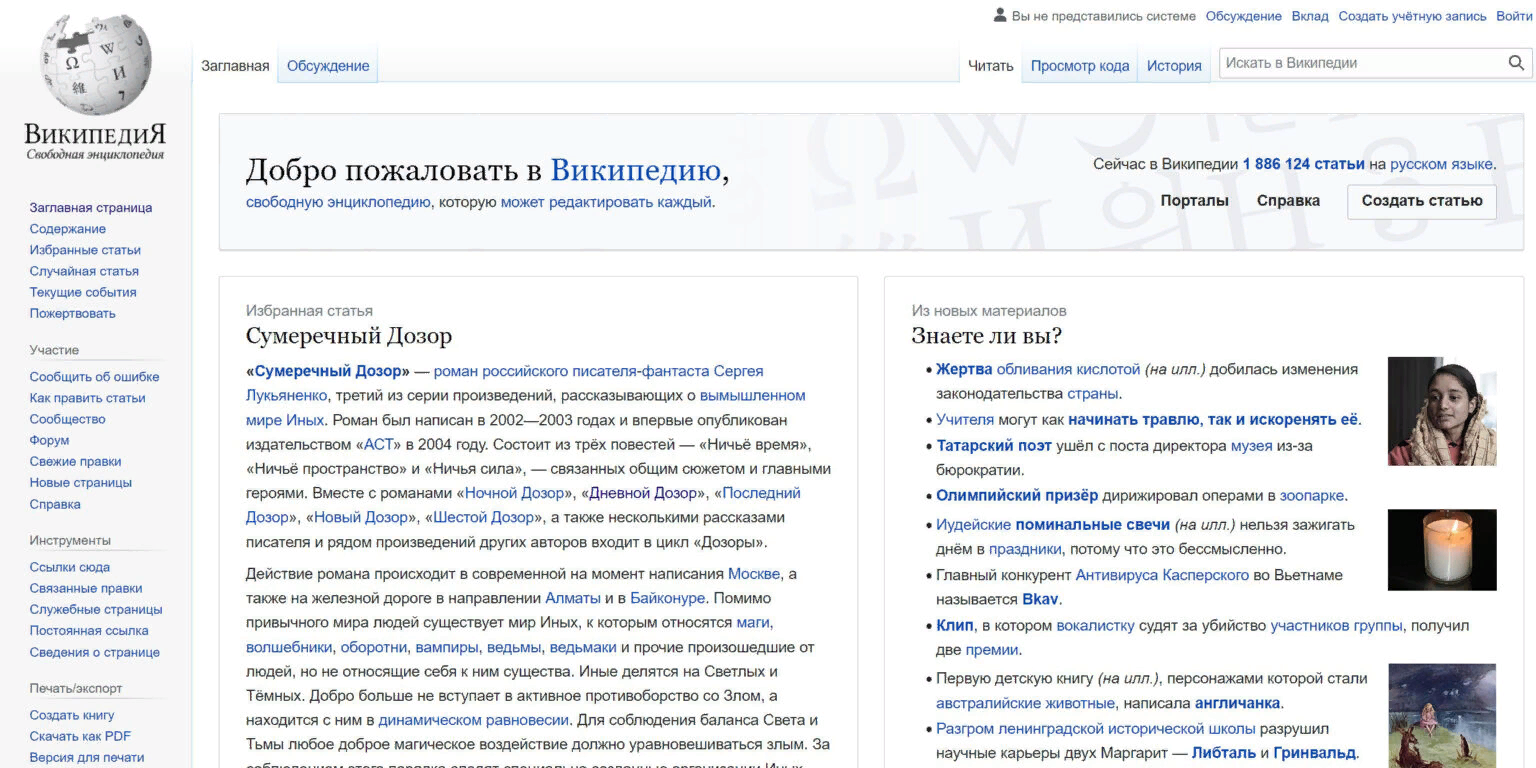1536x768 pixels.
Task: Click «Ссылки сюда» tools link
Action: tap(70, 567)
